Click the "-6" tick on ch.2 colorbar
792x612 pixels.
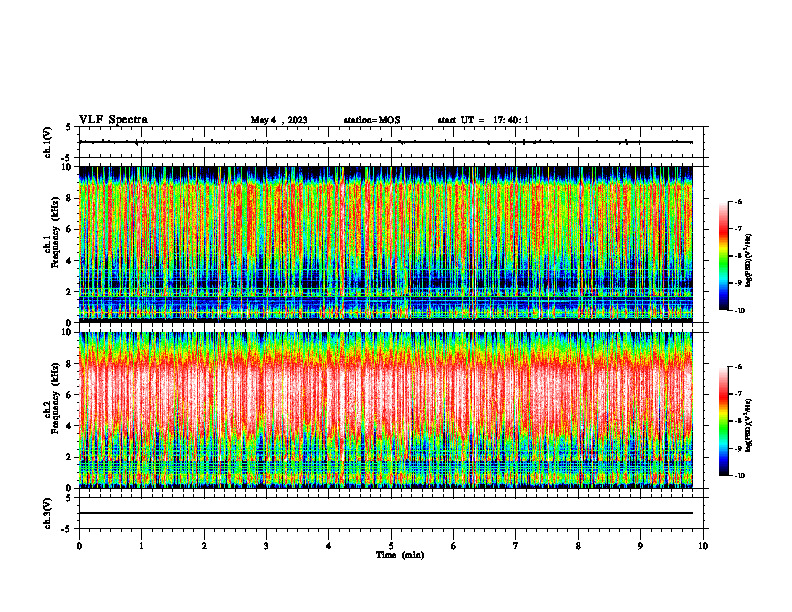point(738,367)
